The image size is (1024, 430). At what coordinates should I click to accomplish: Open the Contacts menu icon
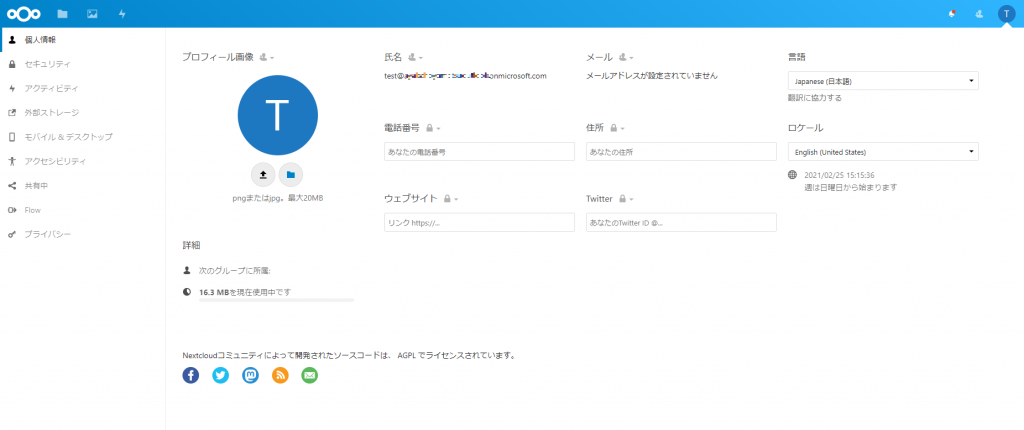(979, 14)
